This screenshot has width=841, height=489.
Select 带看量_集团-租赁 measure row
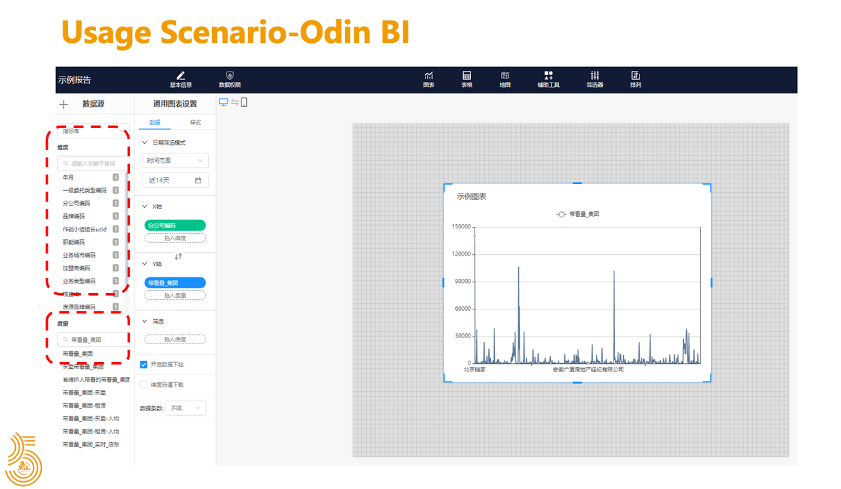84,405
